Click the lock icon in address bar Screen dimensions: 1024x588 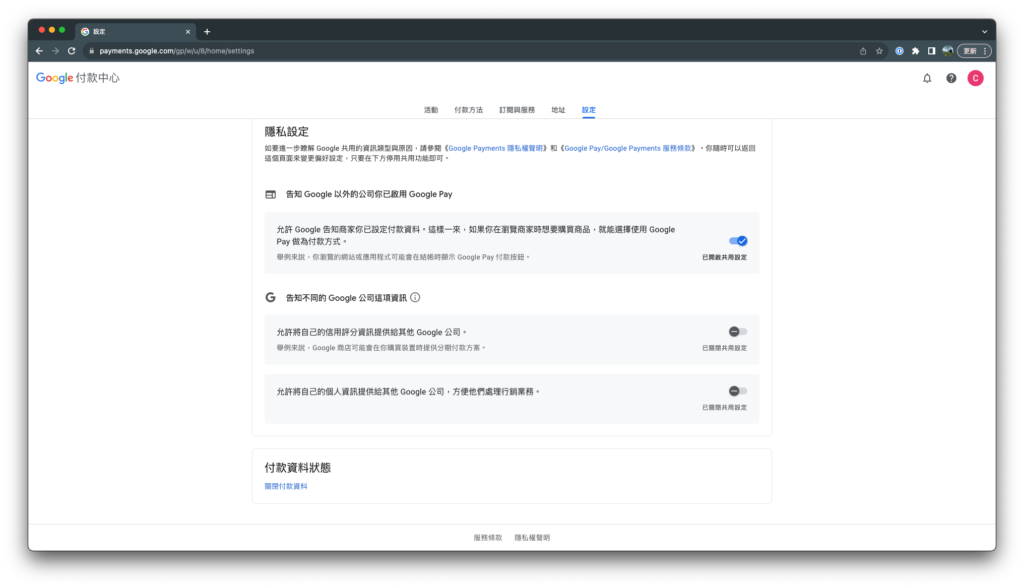coord(91,51)
